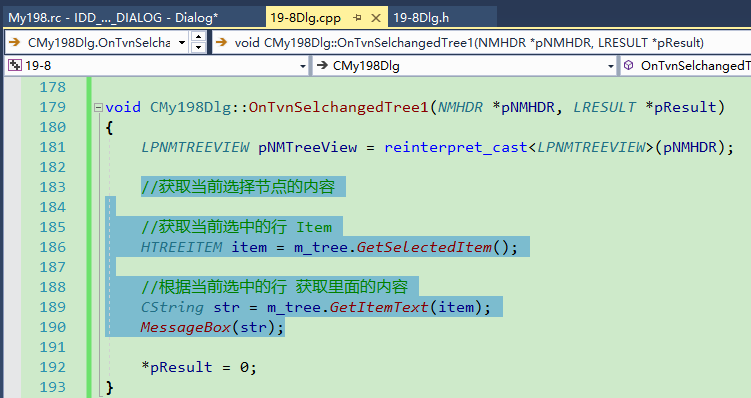751x398 pixels.
Task: Click the stepper down arrow beside navigation dropdown
Action: [x=198, y=47]
